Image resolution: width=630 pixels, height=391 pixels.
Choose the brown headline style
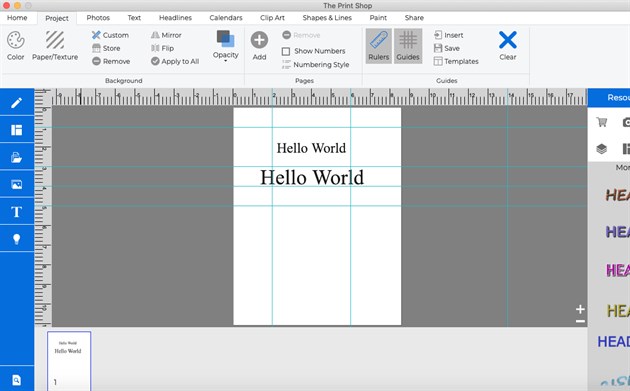pyautogui.click(x=618, y=195)
